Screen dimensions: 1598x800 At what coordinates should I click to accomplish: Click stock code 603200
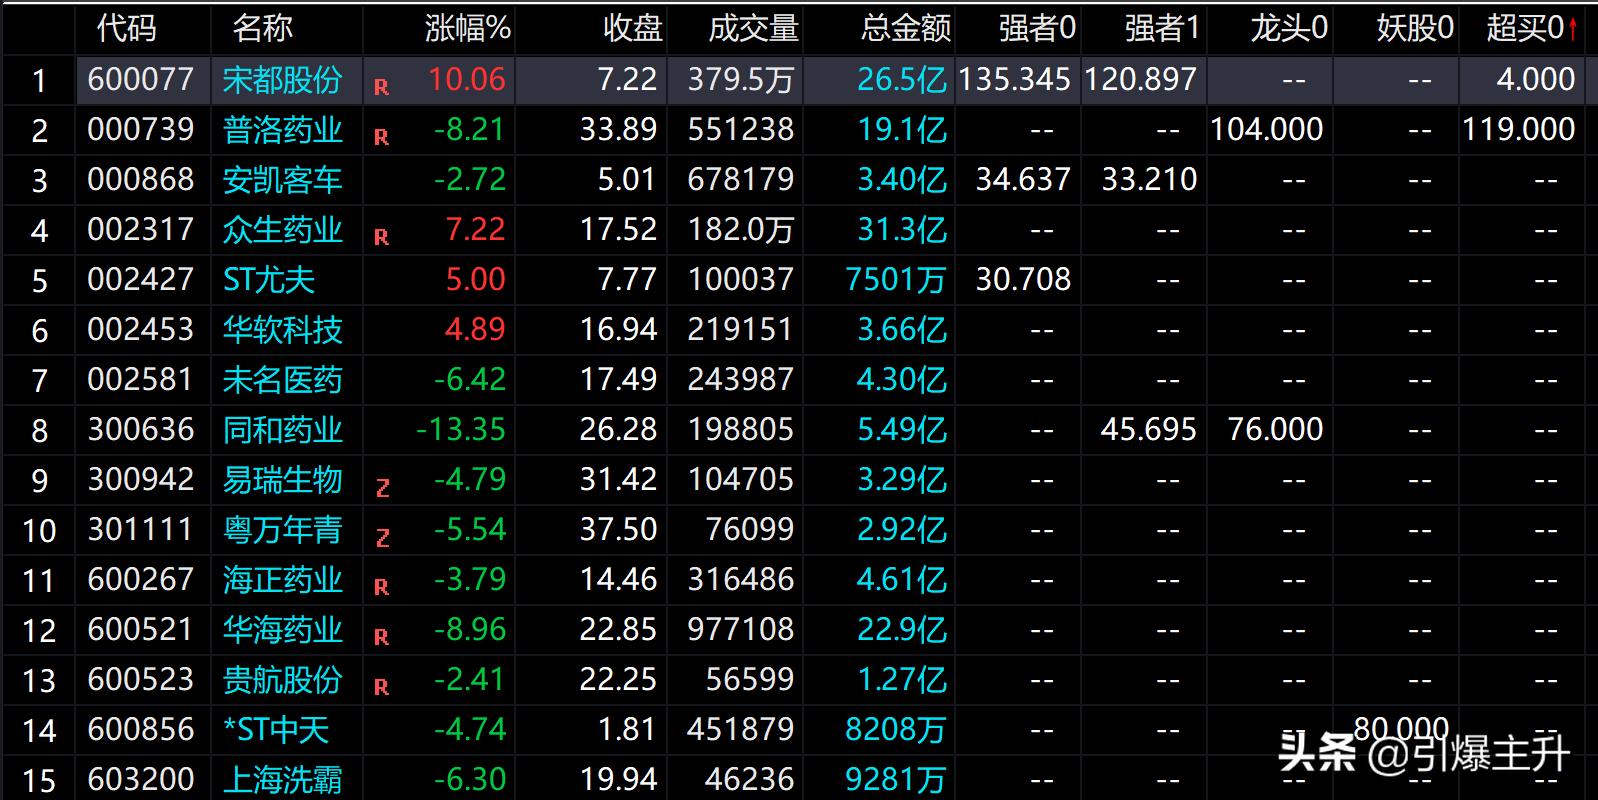tap(141, 779)
